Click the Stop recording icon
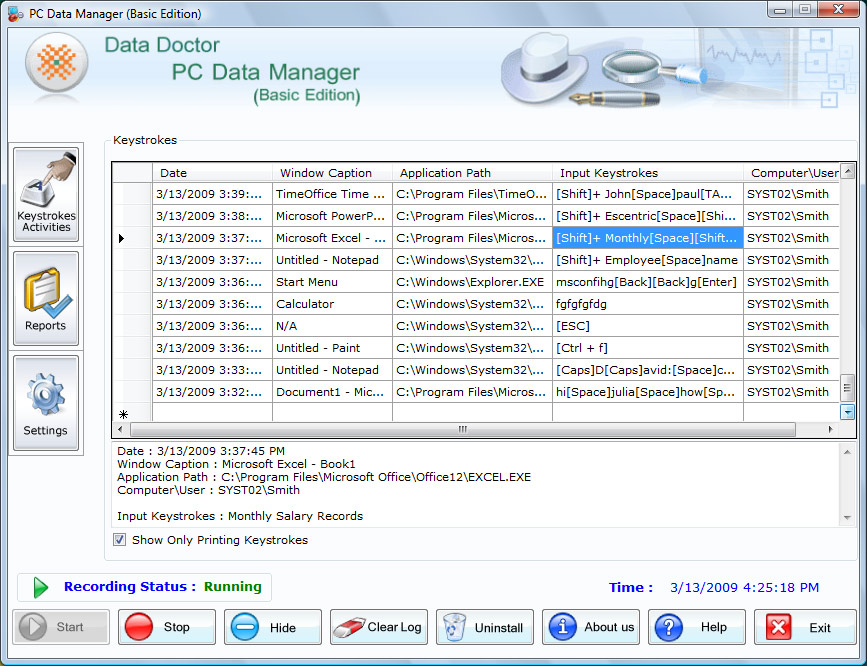Viewport: 867px width, 666px height. tap(137, 627)
